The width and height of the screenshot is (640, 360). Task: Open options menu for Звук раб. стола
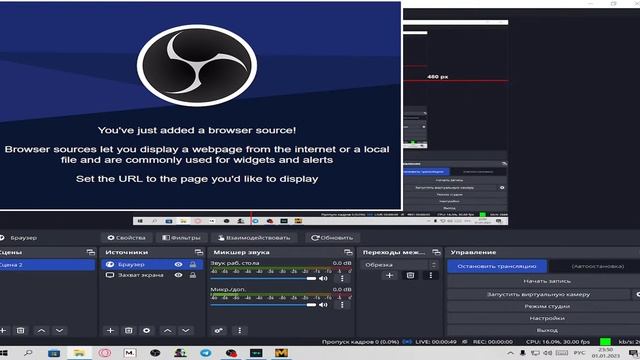(342, 278)
